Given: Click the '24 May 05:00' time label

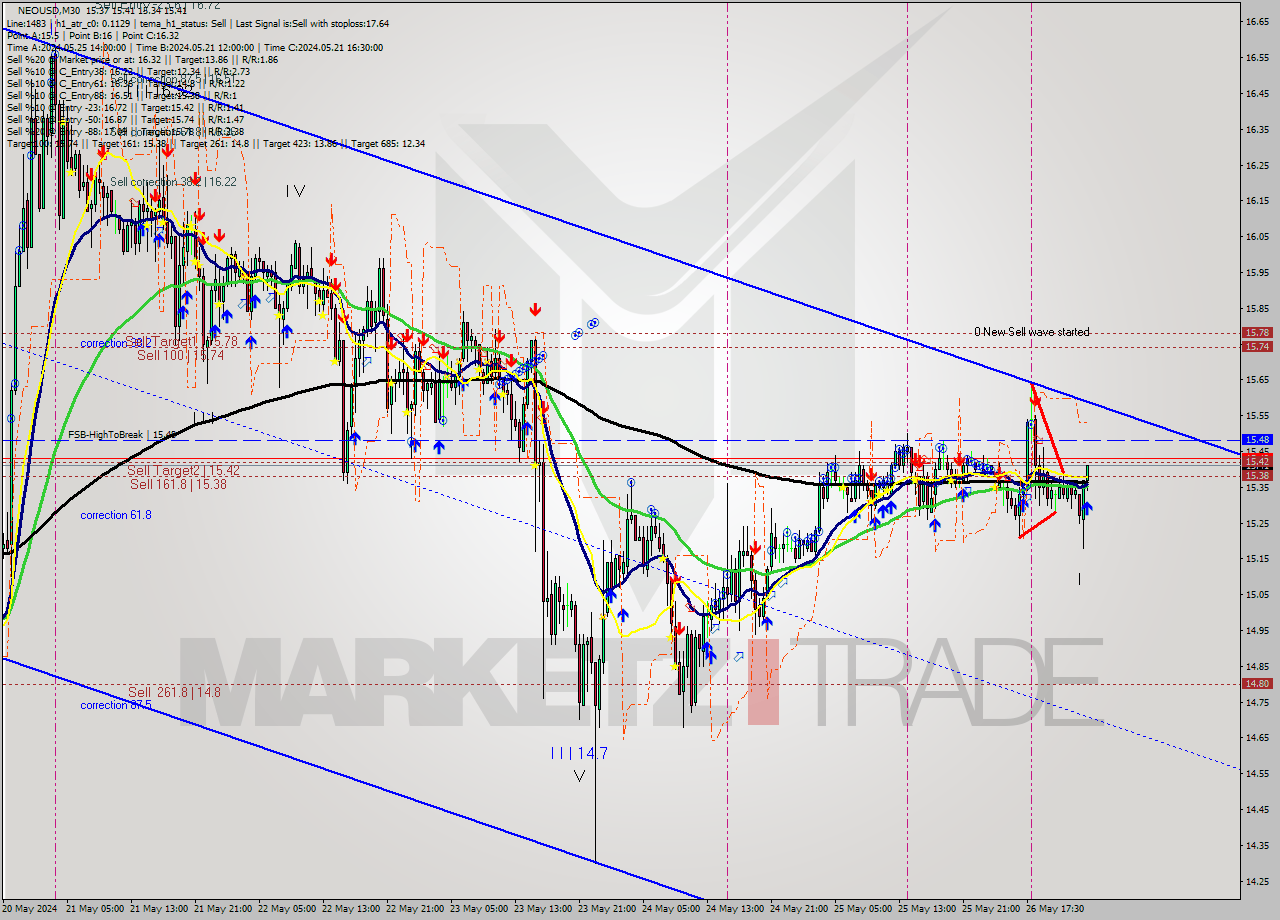Looking at the screenshot, I should point(670,909).
